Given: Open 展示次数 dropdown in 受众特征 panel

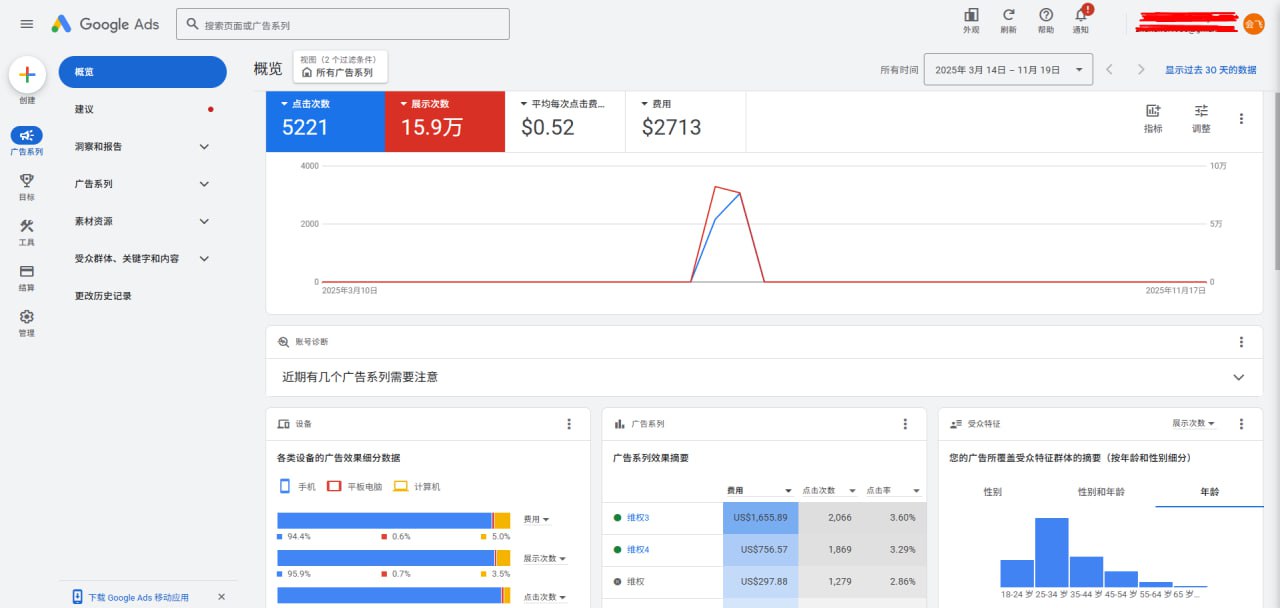Looking at the screenshot, I should point(1192,423).
